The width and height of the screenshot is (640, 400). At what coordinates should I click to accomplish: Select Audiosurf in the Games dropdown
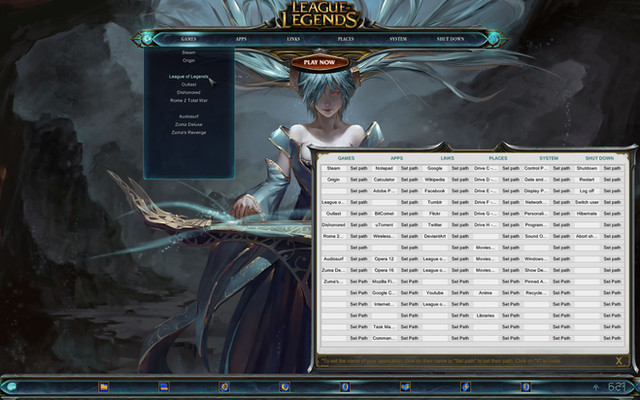pos(189,116)
